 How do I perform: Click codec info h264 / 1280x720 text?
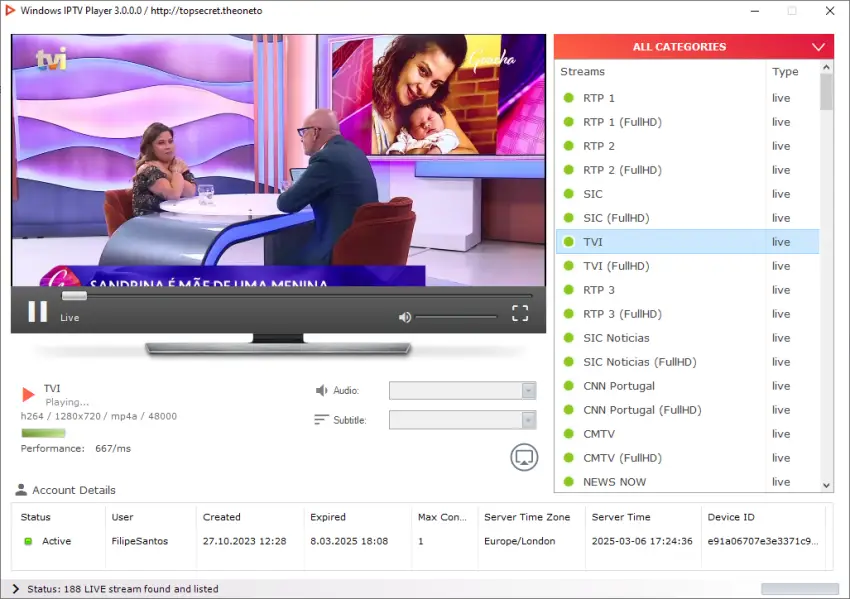(x=99, y=416)
